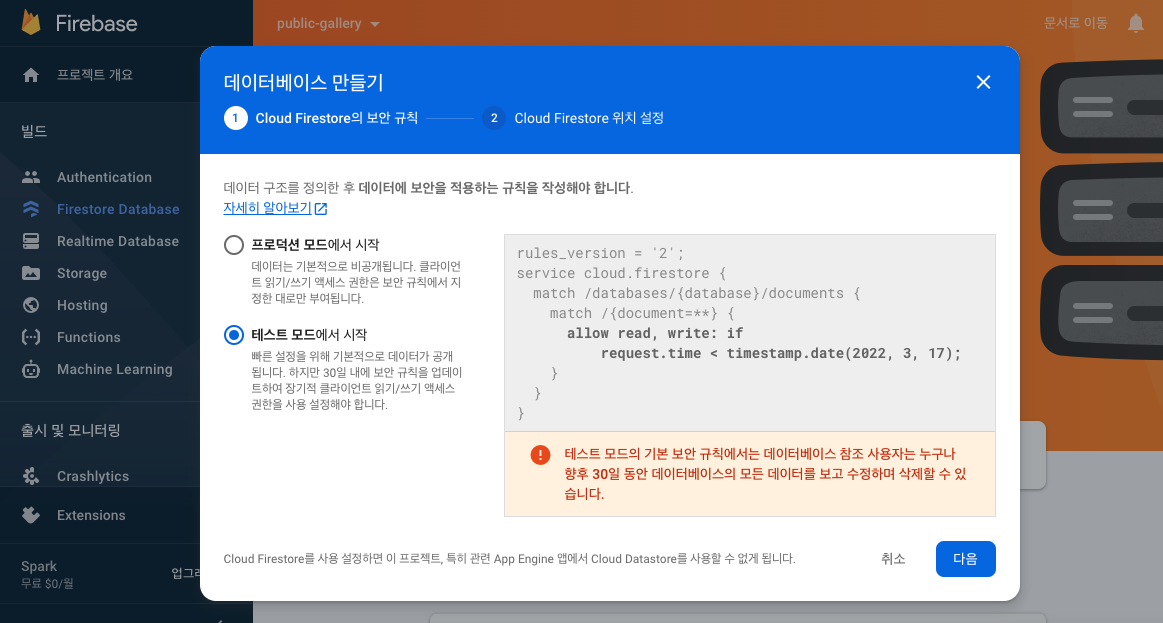This screenshot has width=1163, height=623.
Task: Click the Crashlytics bug icon
Action: tap(31, 476)
